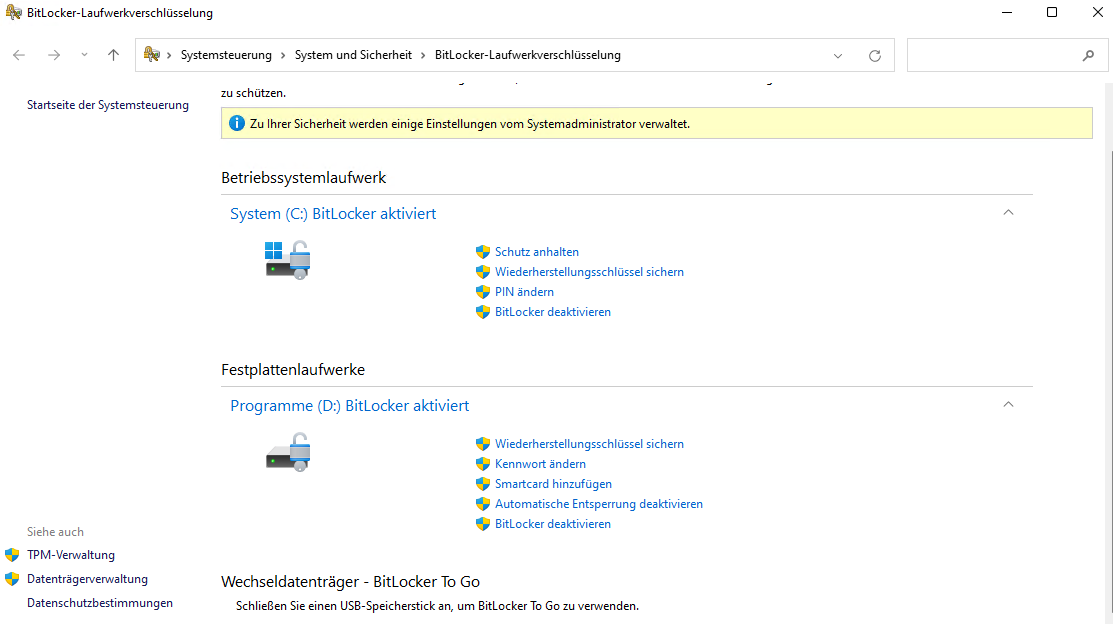
Task: Click Kennwort ändern
Action: [540, 464]
